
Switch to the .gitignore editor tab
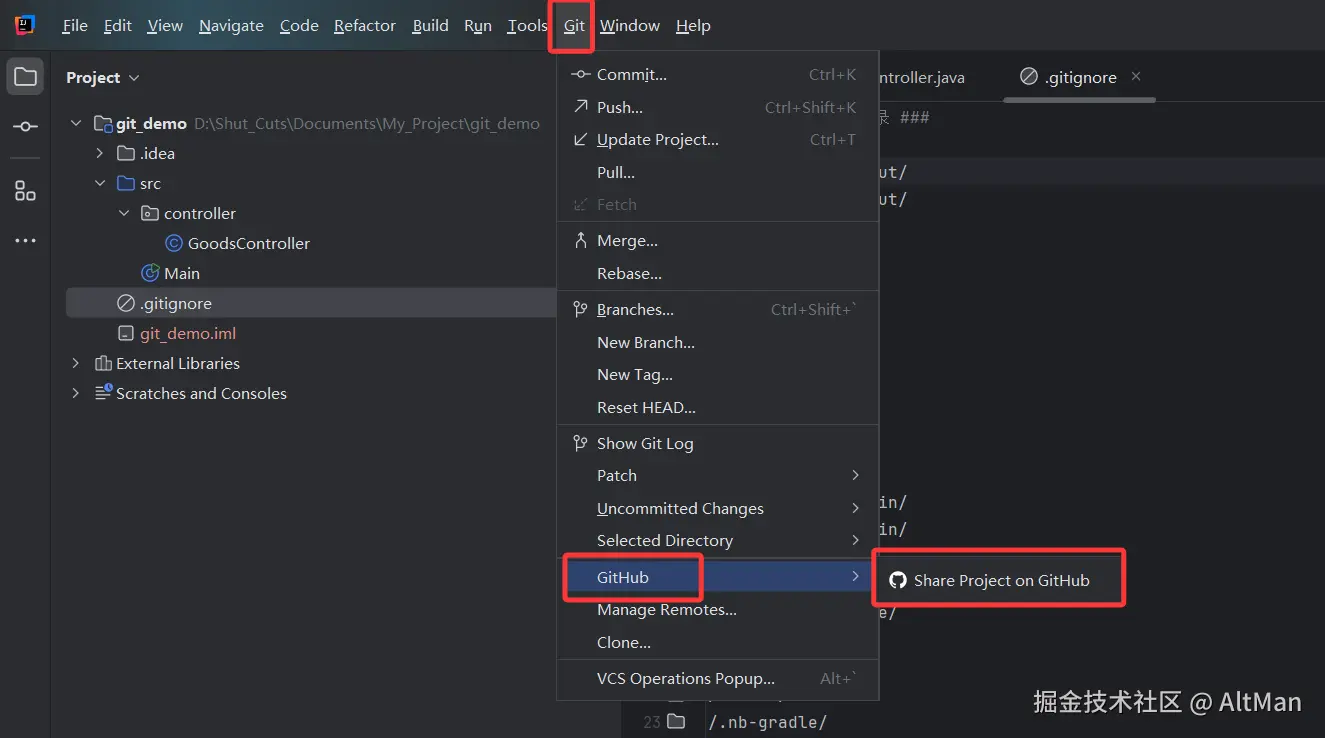pyautogui.click(x=1080, y=77)
